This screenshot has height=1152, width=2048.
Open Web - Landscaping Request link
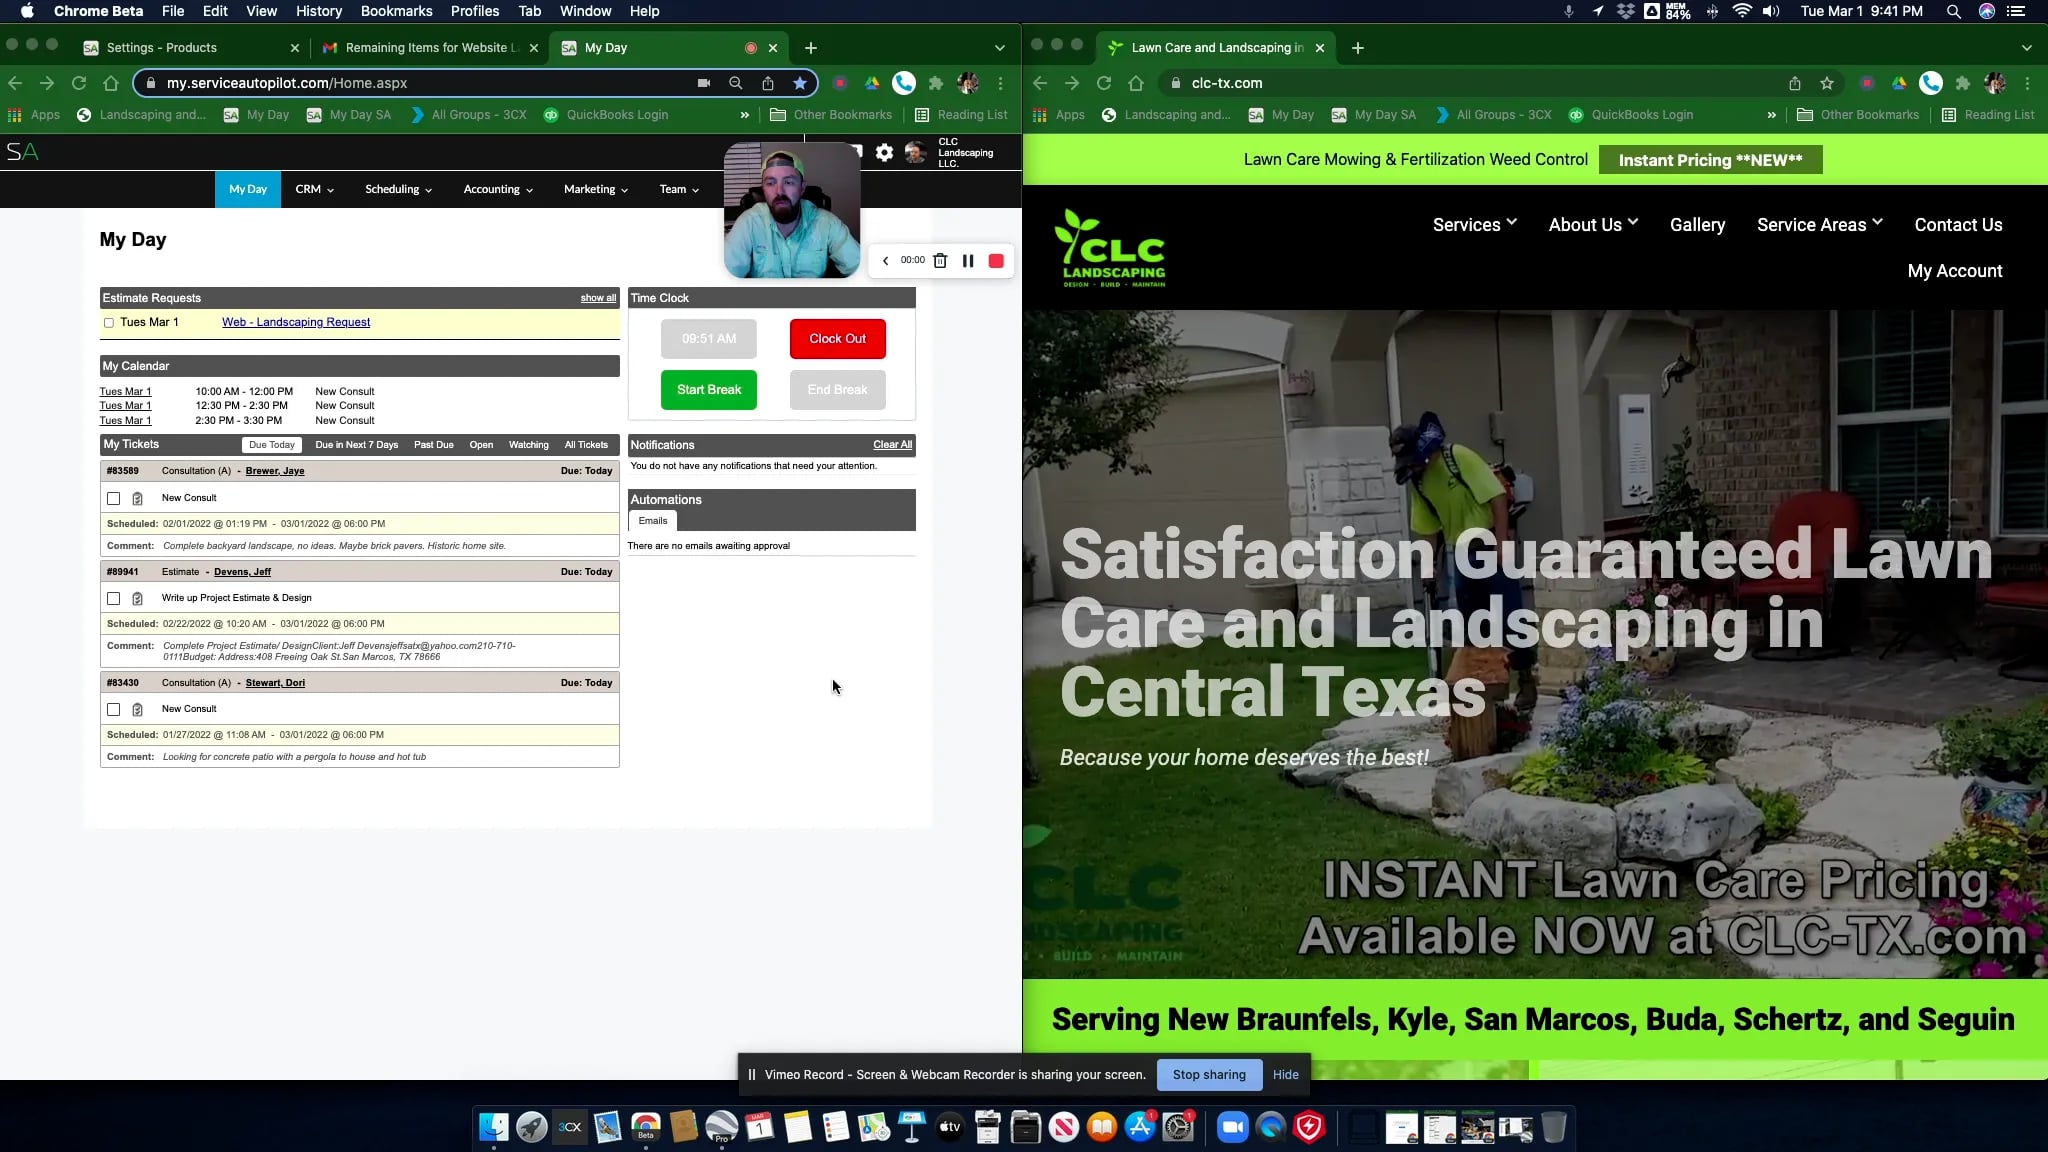pyautogui.click(x=296, y=322)
